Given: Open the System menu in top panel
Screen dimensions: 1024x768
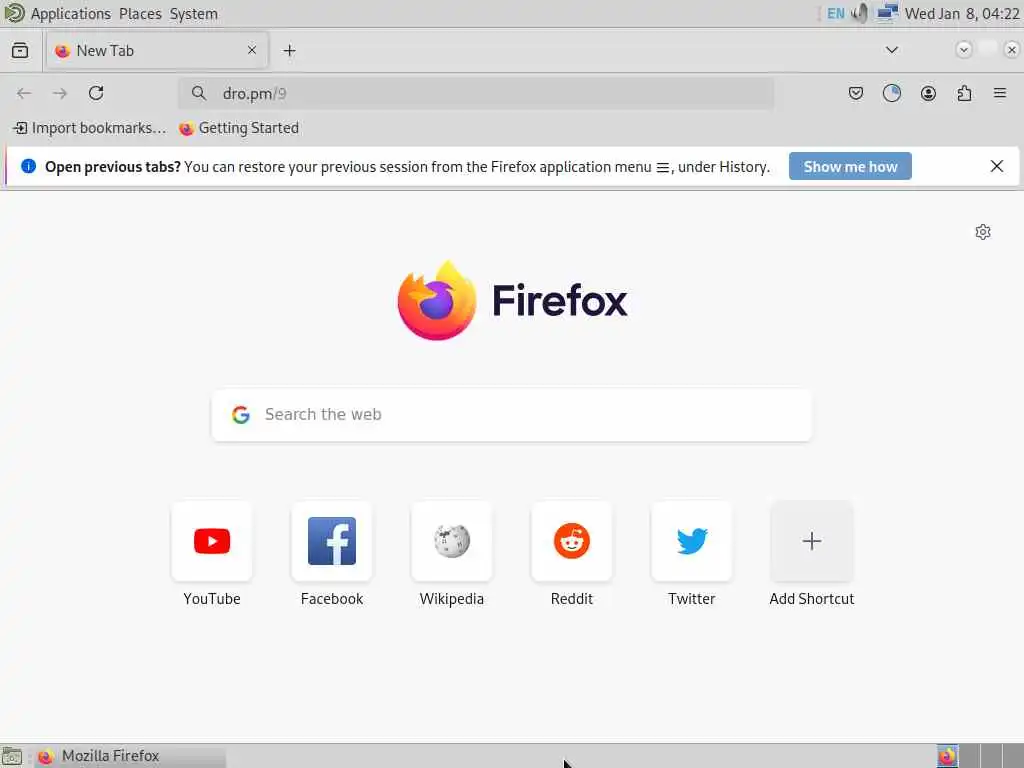Looking at the screenshot, I should [194, 14].
